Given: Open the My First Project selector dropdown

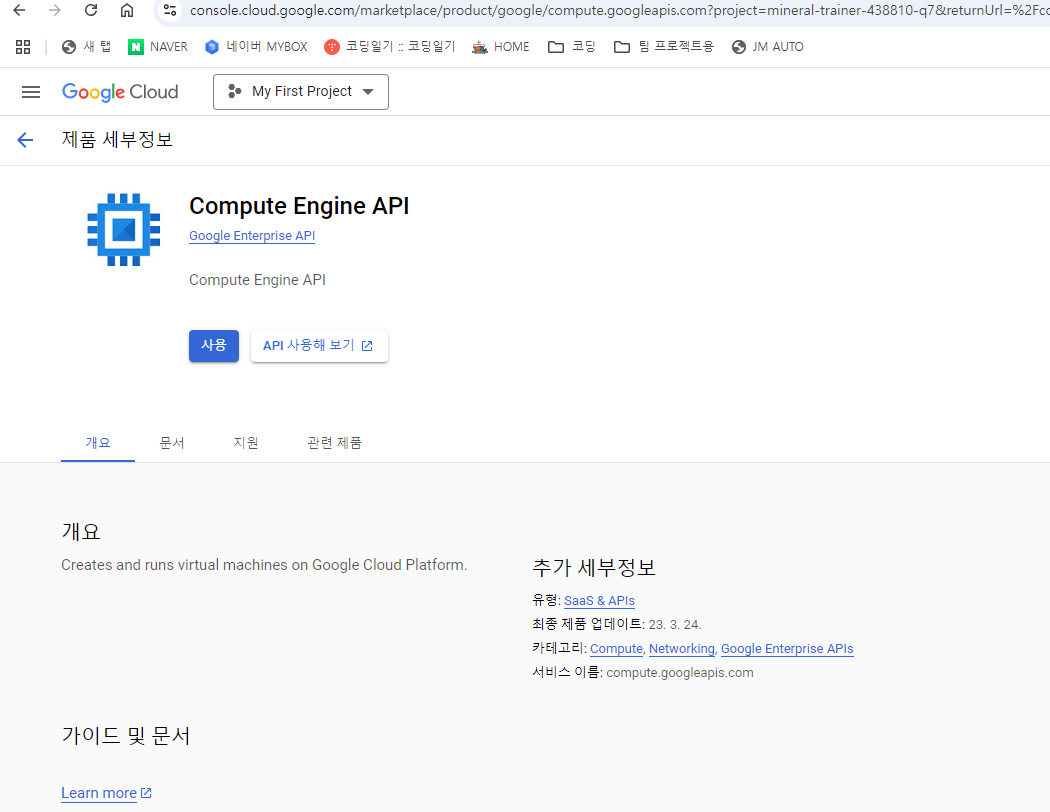Looking at the screenshot, I should [301, 92].
